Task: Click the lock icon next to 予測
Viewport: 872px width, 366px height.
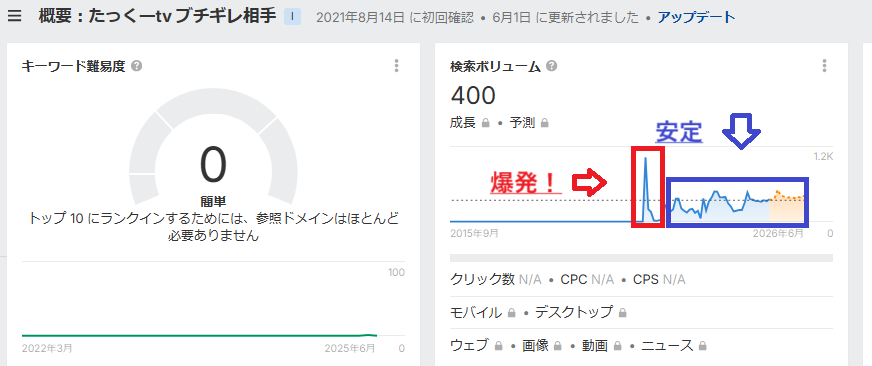Action: click(x=544, y=123)
